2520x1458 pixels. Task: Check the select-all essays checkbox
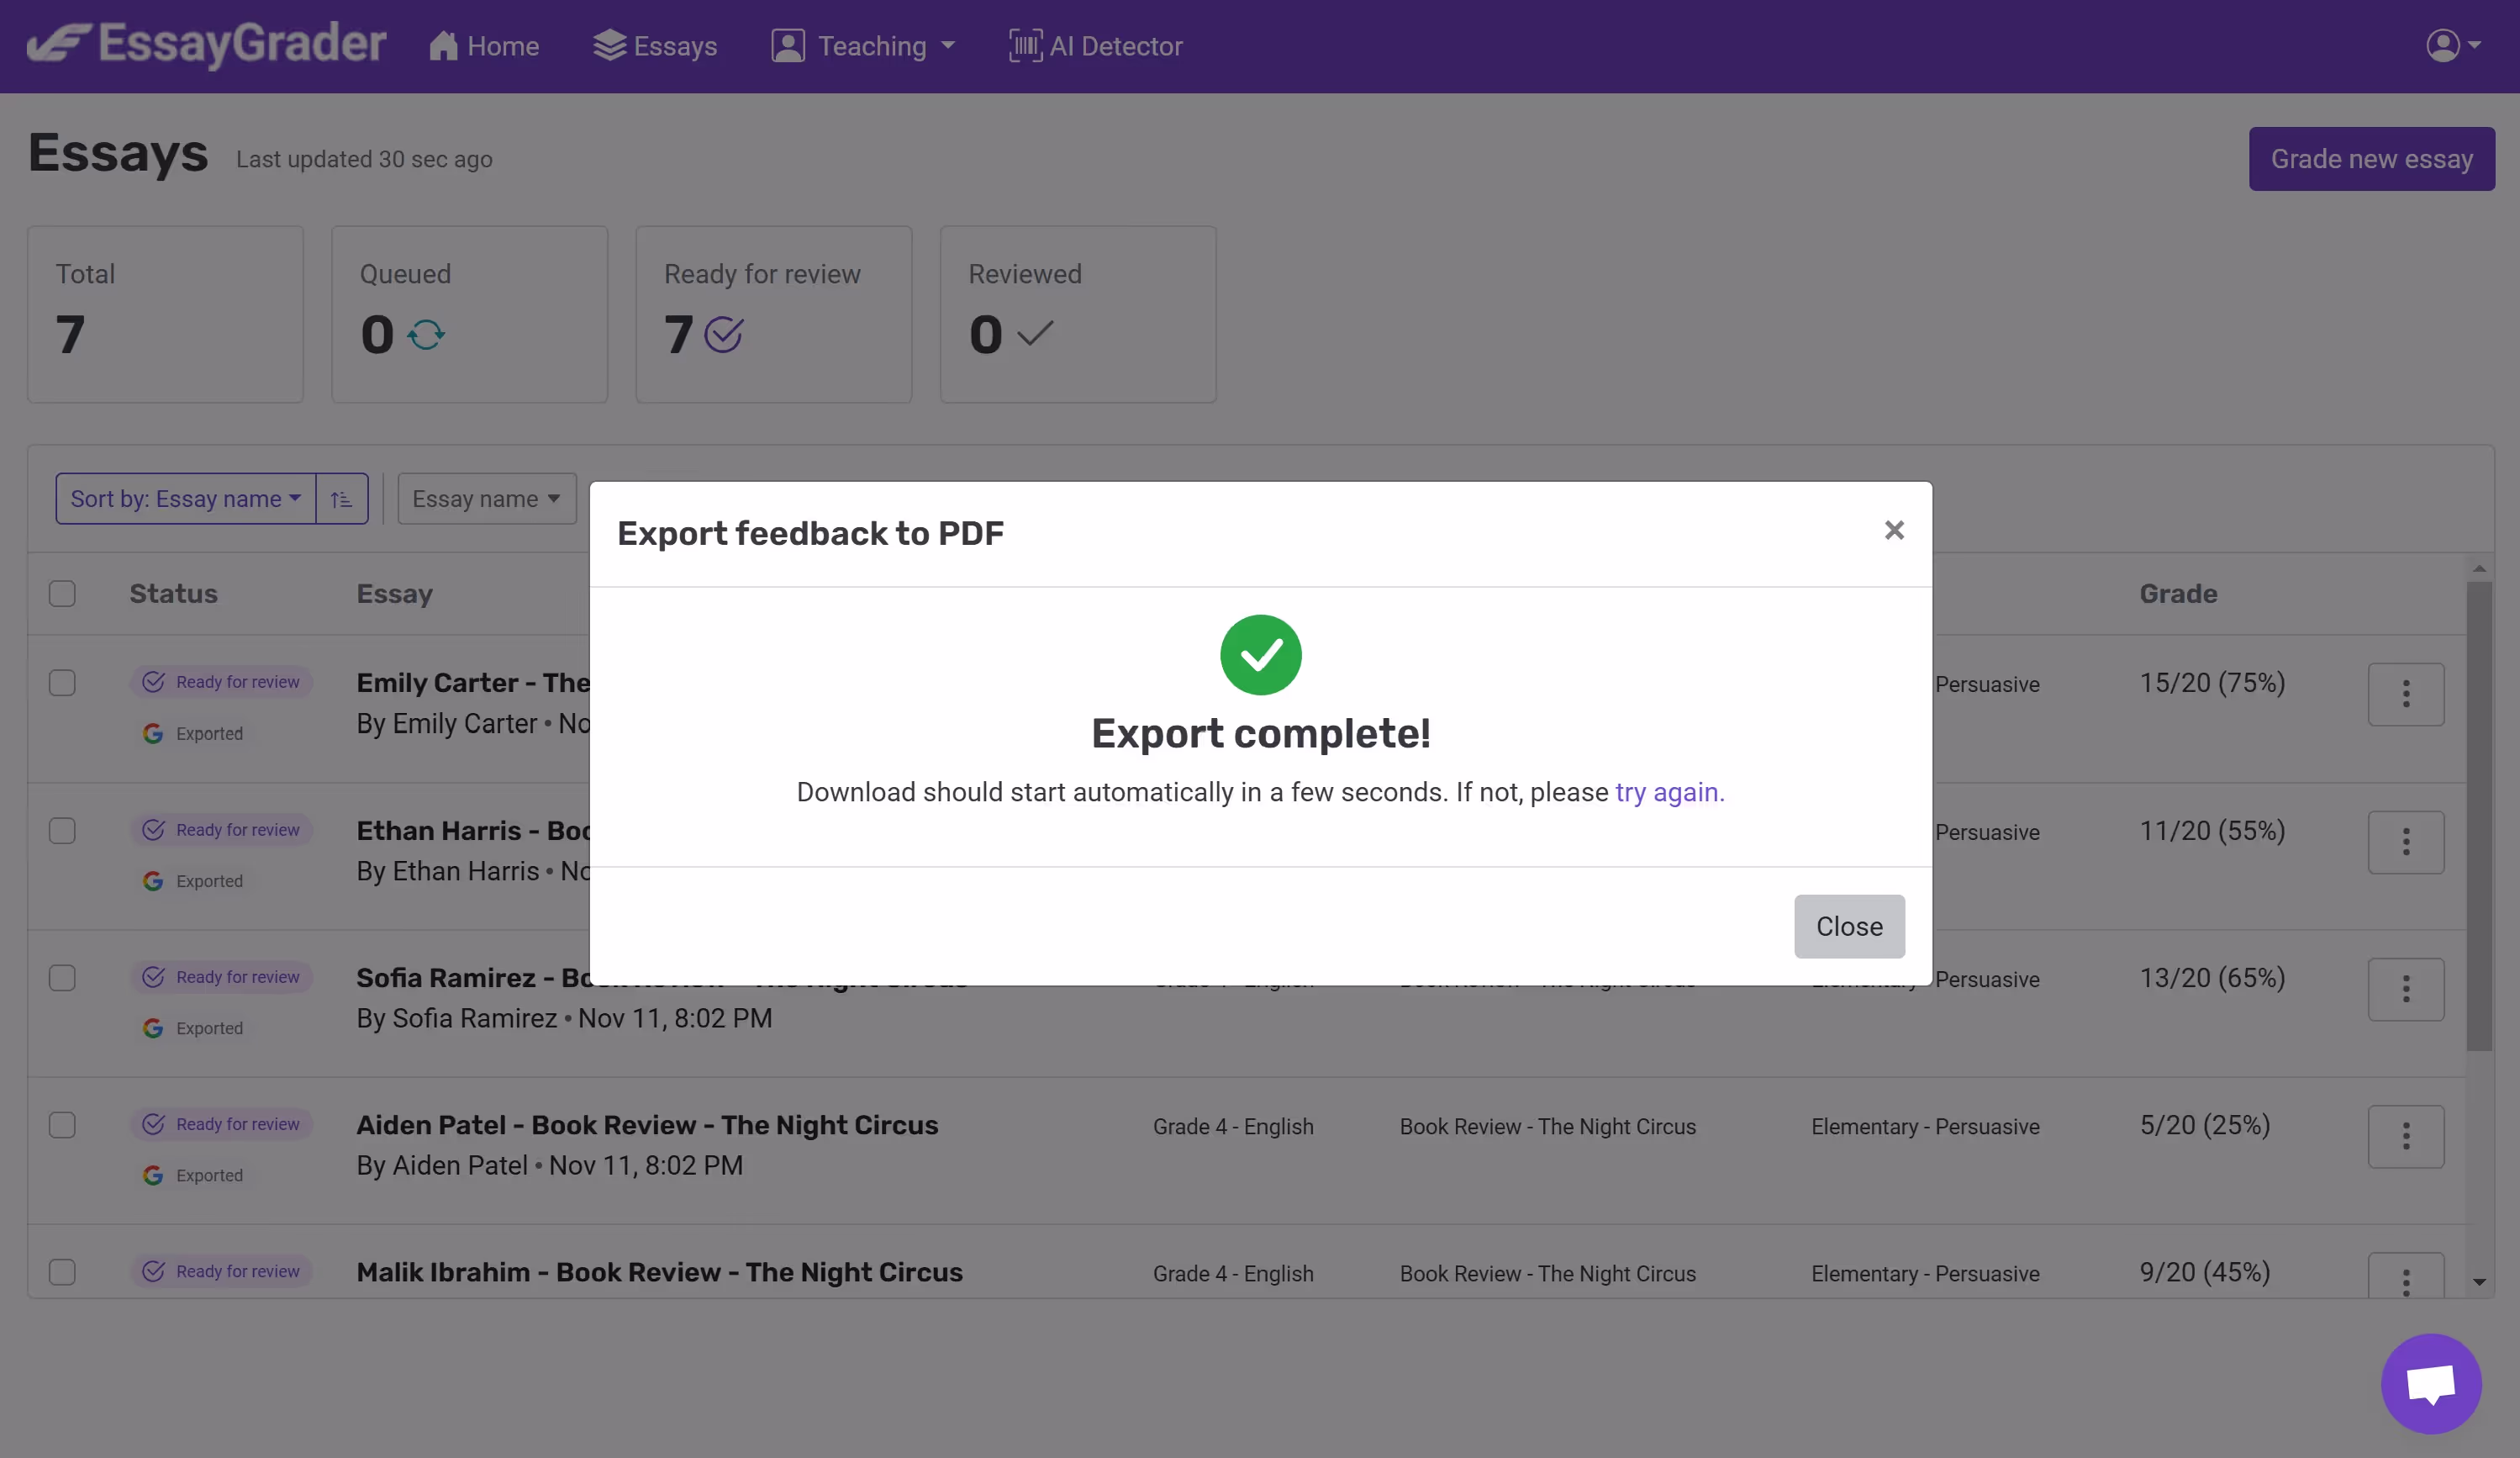click(x=62, y=593)
